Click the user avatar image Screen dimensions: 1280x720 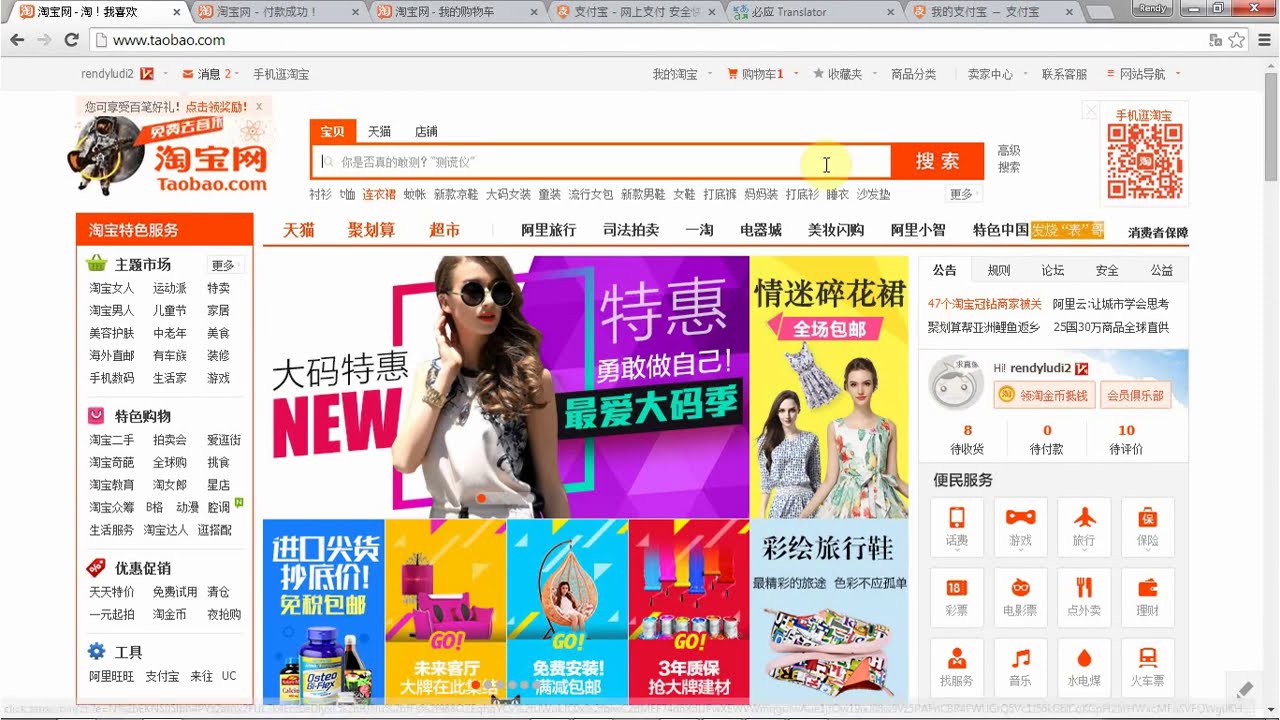pos(956,383)
